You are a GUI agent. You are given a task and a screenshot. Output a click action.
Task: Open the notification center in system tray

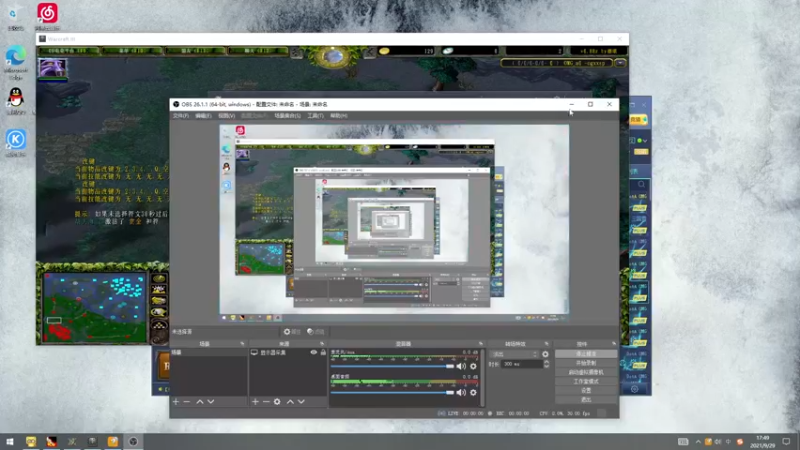(x=786, y=441)
